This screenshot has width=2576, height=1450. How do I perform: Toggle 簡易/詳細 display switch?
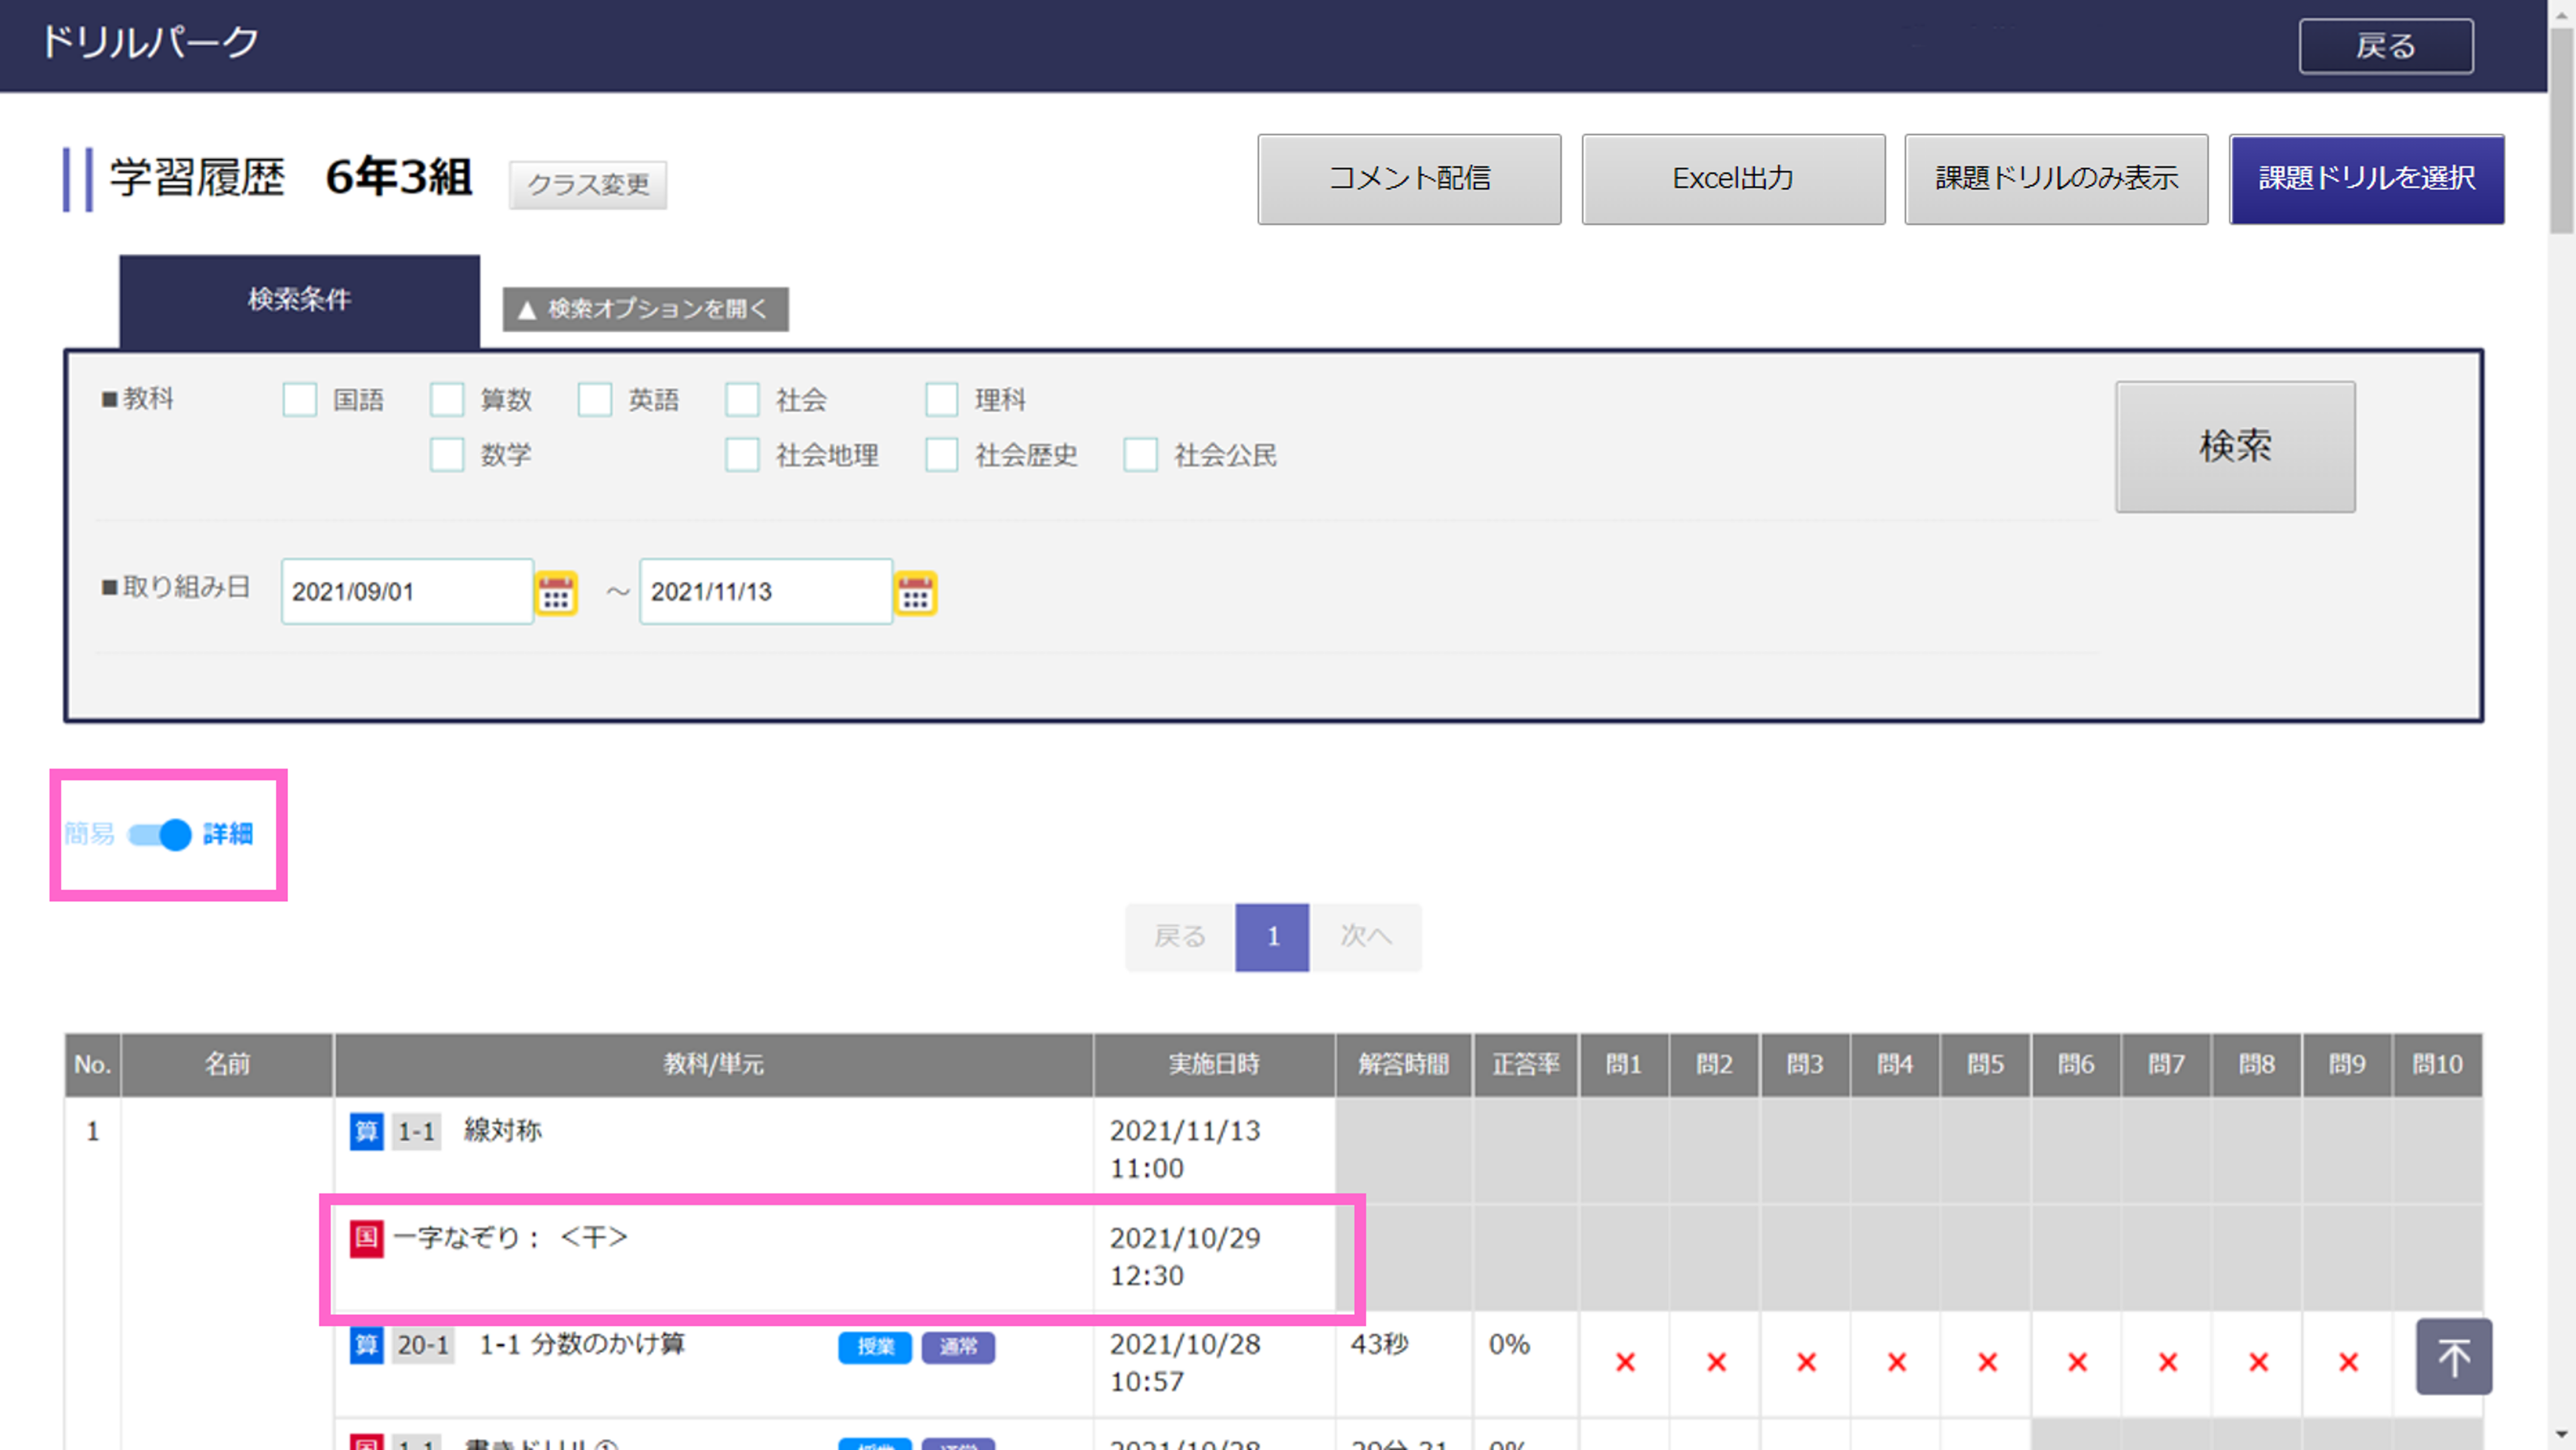click(x=160, y=834)
